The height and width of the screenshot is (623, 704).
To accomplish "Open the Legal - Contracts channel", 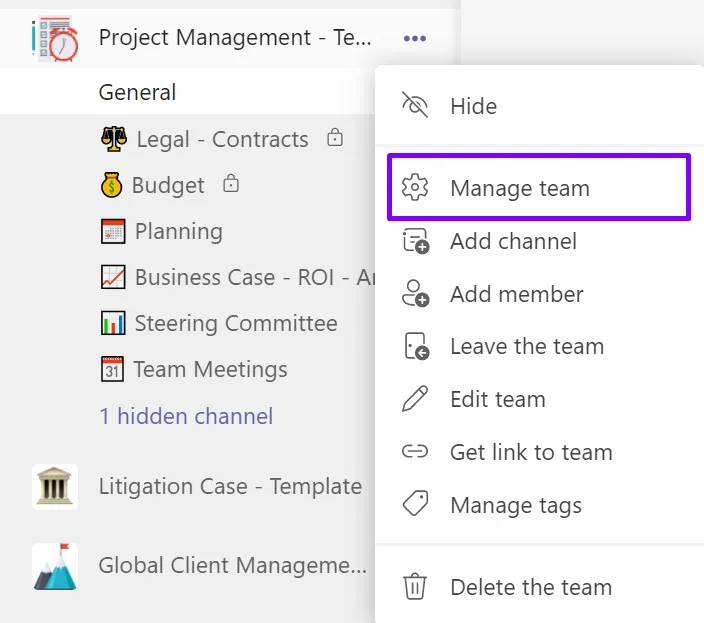I will (222, 139).
